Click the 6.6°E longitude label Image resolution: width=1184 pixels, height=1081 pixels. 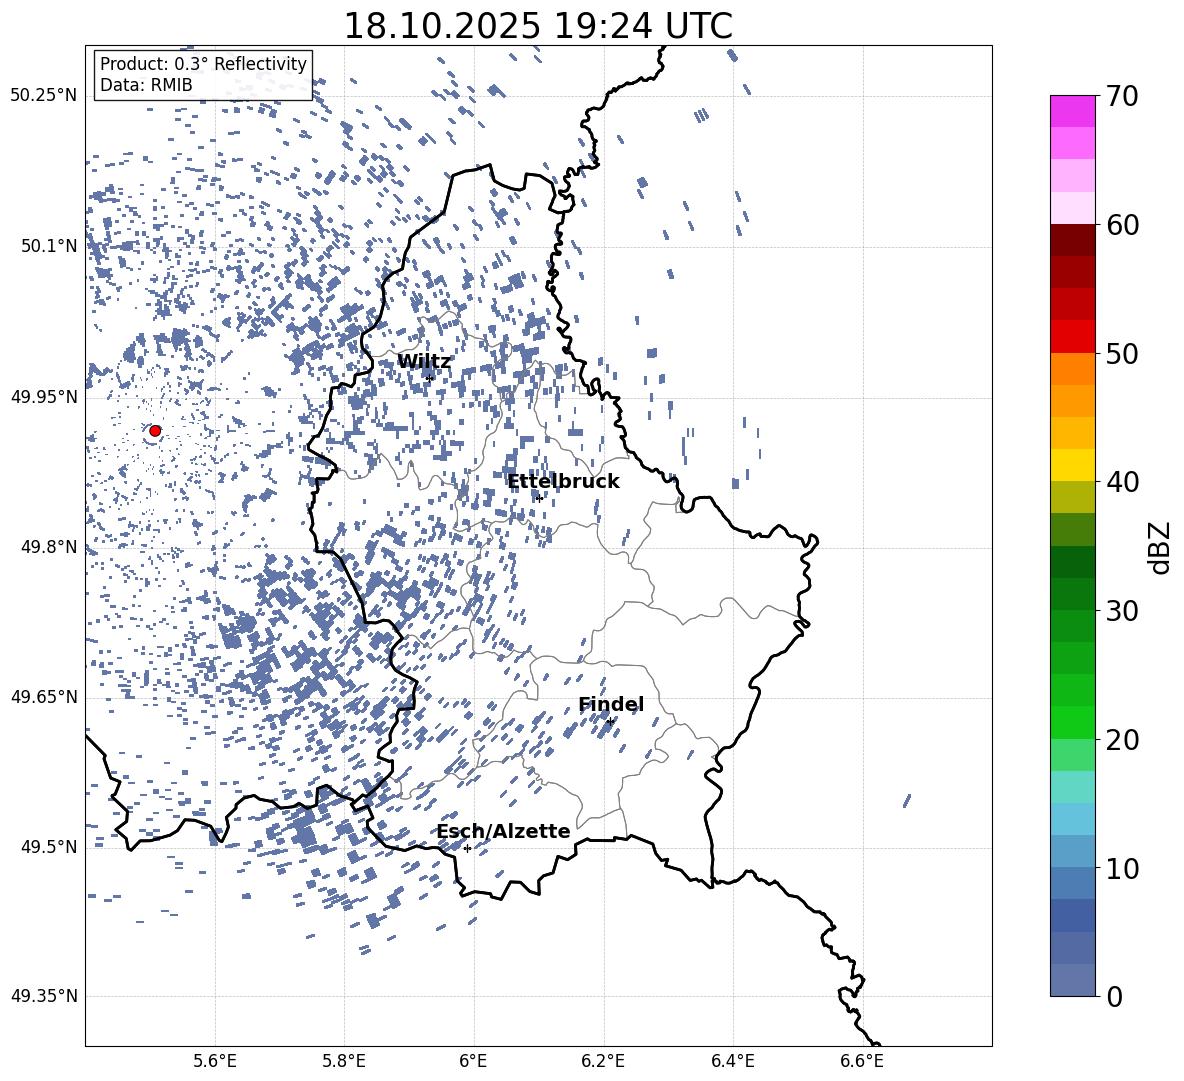point(862,1061)
